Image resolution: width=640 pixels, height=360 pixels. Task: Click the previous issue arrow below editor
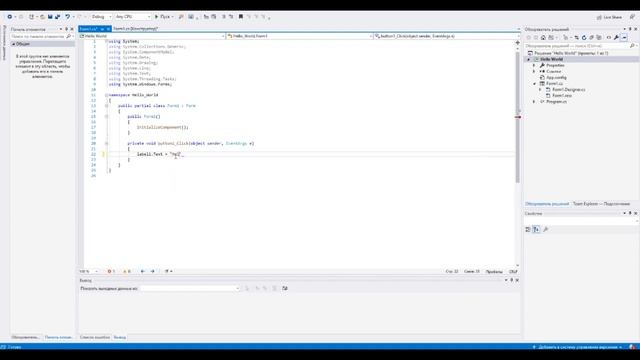(142, 271)
